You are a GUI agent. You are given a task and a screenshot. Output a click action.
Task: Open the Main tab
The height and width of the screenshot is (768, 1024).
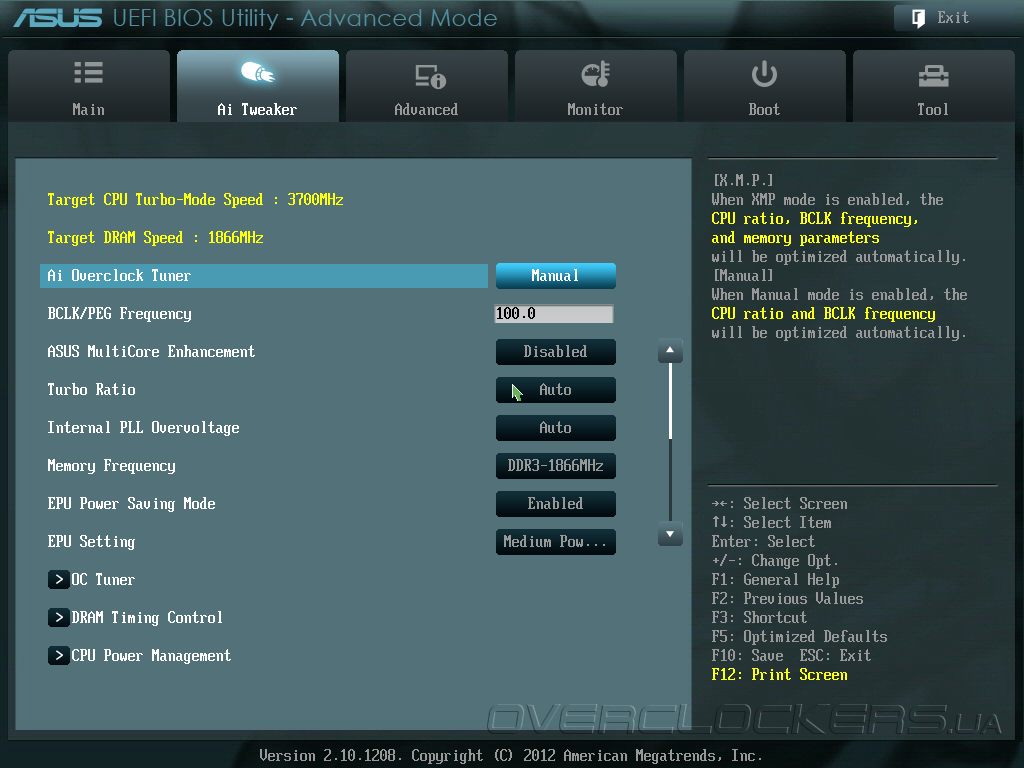point(89,86)
